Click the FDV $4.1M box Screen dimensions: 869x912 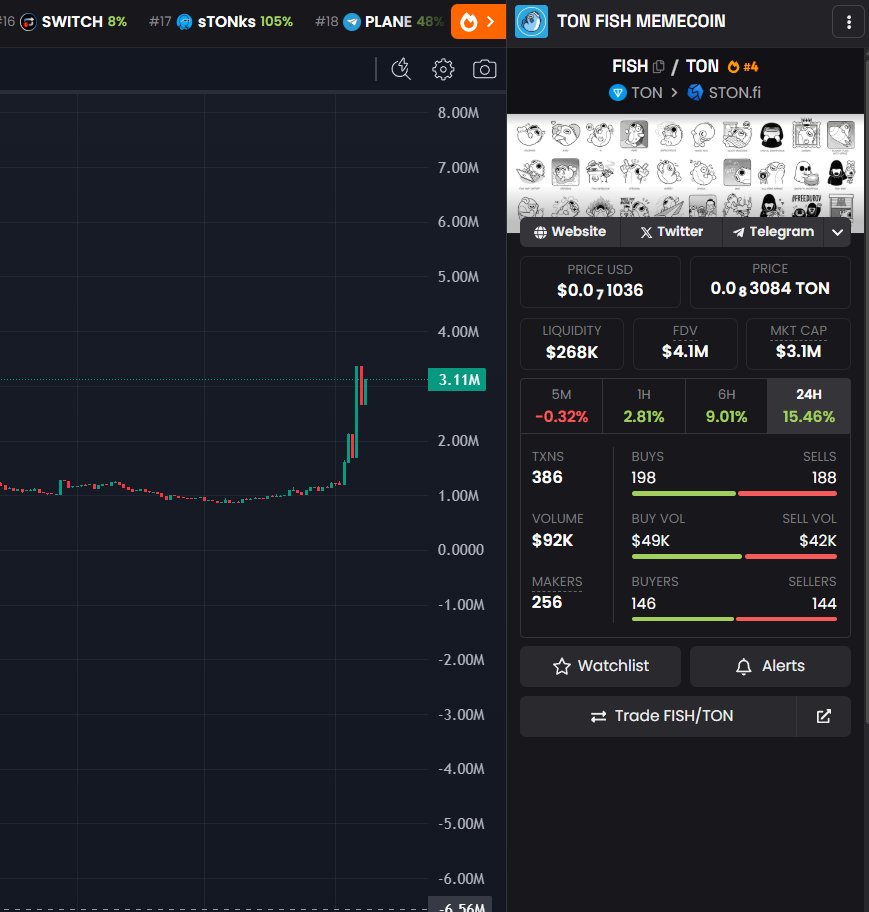click(685, 344)
